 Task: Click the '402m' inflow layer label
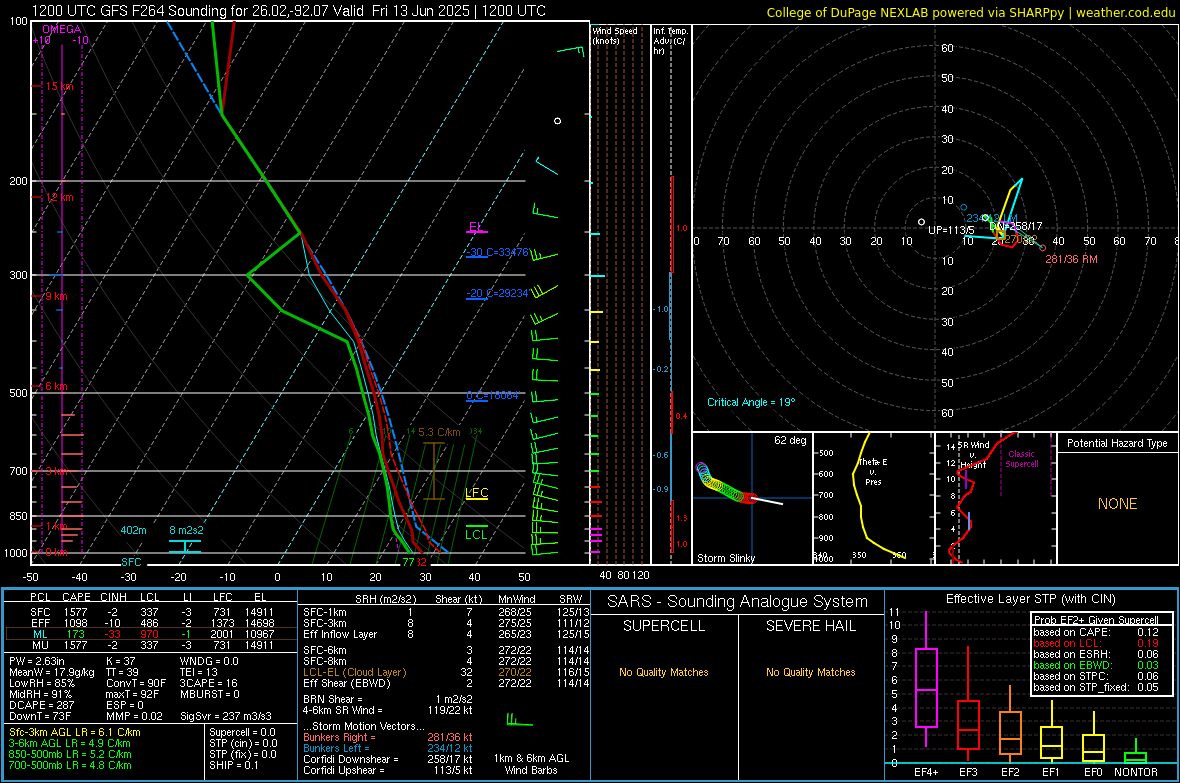[133, 530]
